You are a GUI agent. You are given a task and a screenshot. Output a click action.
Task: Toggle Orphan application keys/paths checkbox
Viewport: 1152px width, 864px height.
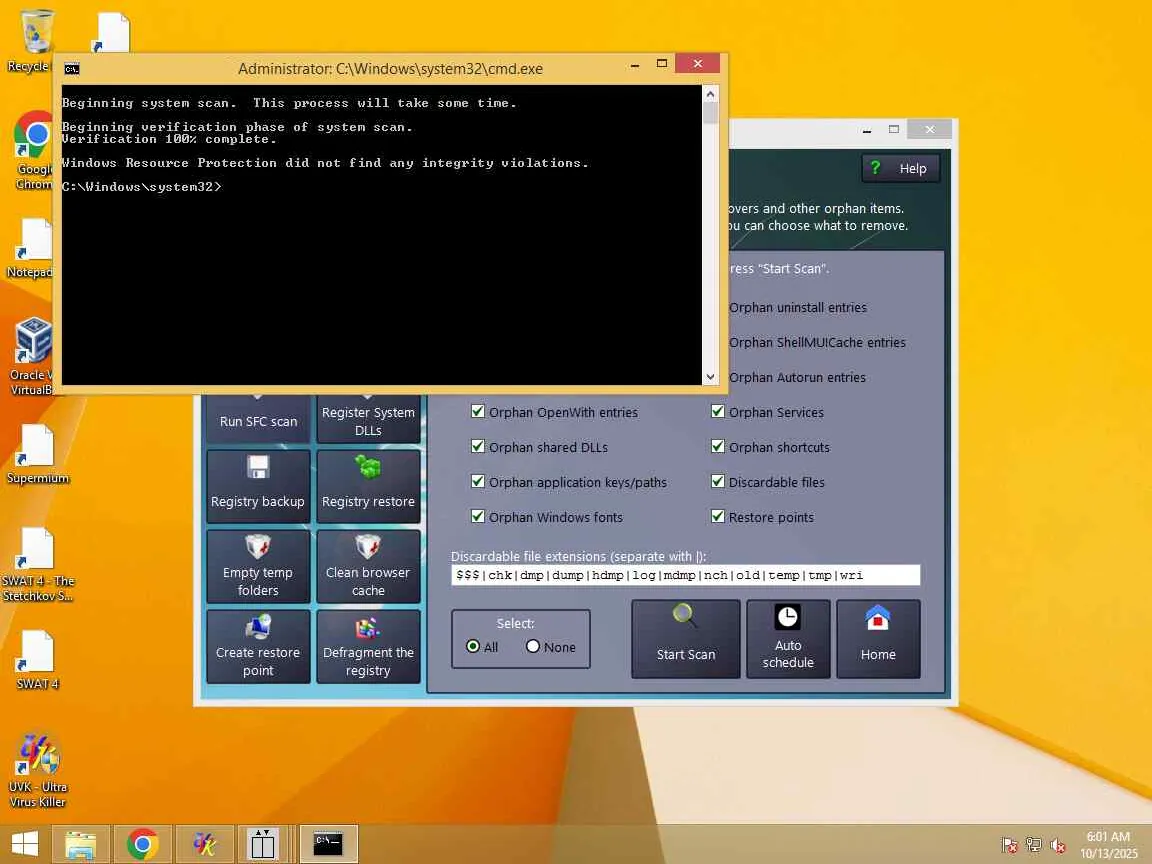pos(478,481)
